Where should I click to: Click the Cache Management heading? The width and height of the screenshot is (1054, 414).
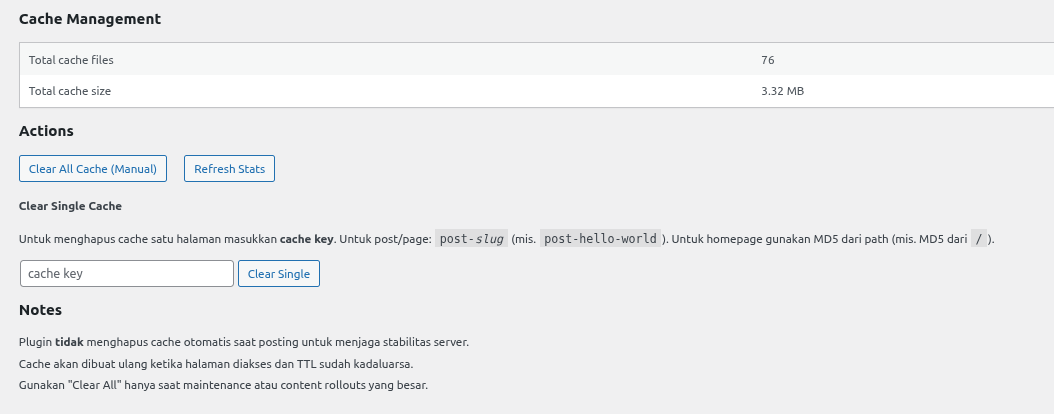(90, 19)
